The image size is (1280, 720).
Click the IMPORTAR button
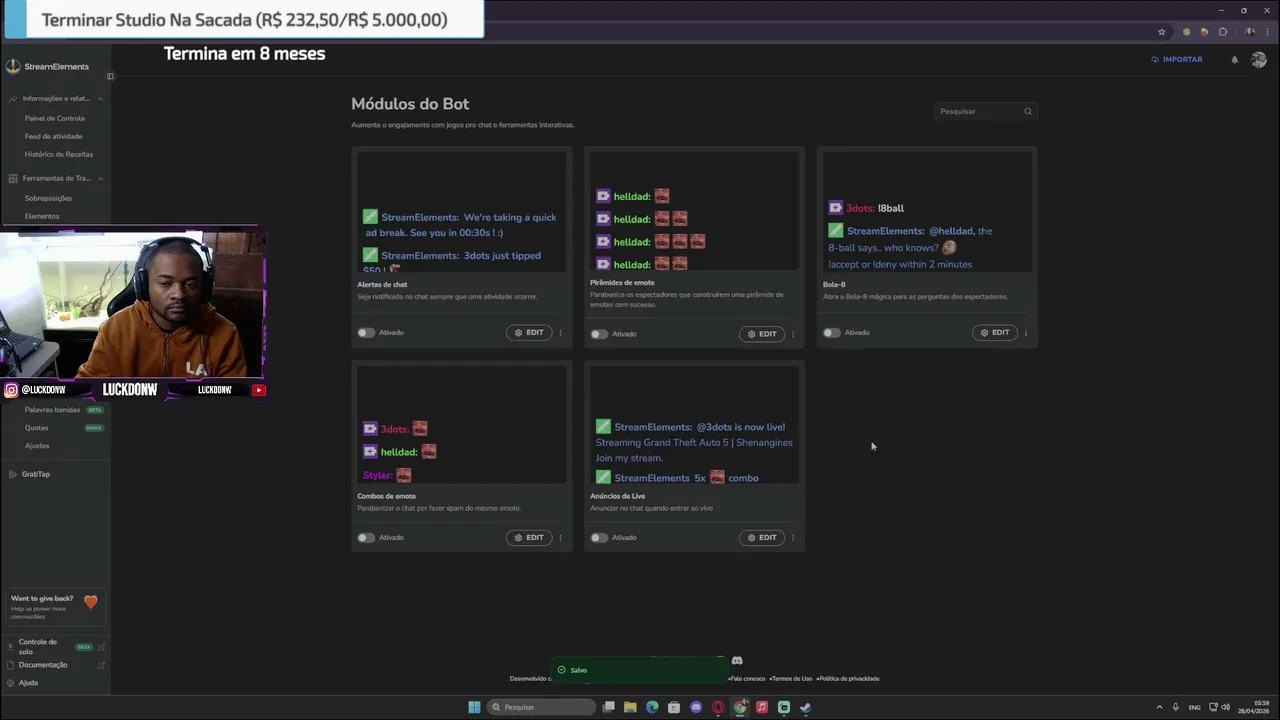coord(1177,59)
